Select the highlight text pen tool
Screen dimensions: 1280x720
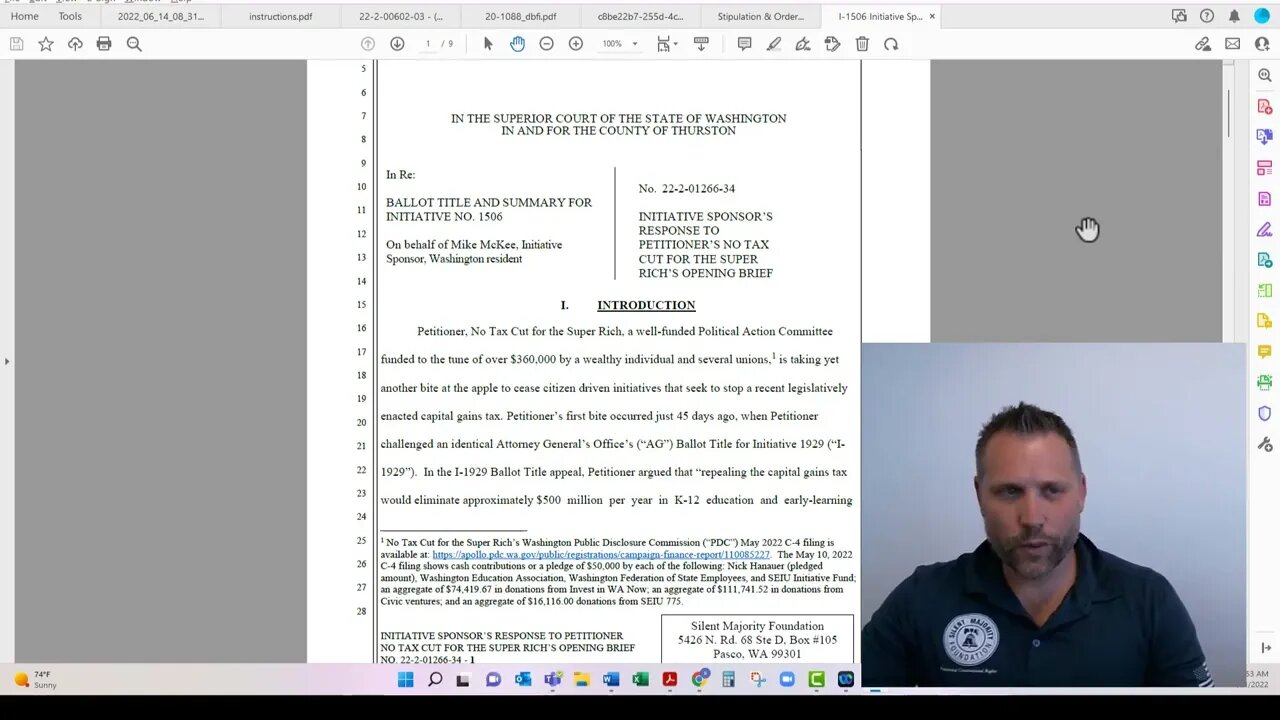[x=773, y=44]
